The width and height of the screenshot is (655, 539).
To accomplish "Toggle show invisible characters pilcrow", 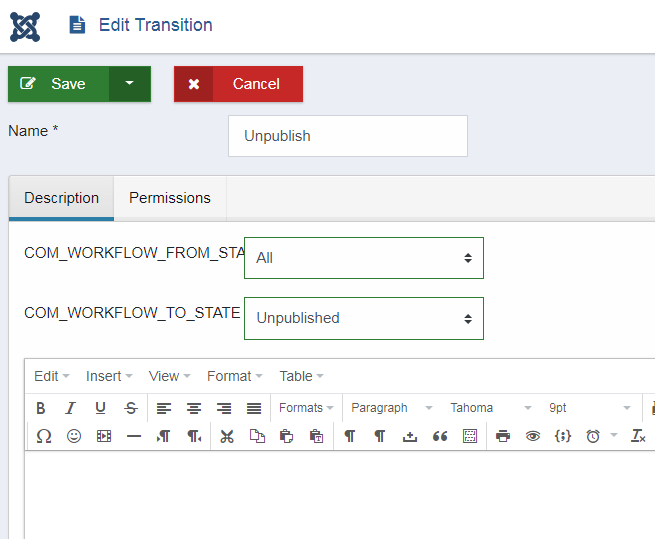I will (350, 436).
